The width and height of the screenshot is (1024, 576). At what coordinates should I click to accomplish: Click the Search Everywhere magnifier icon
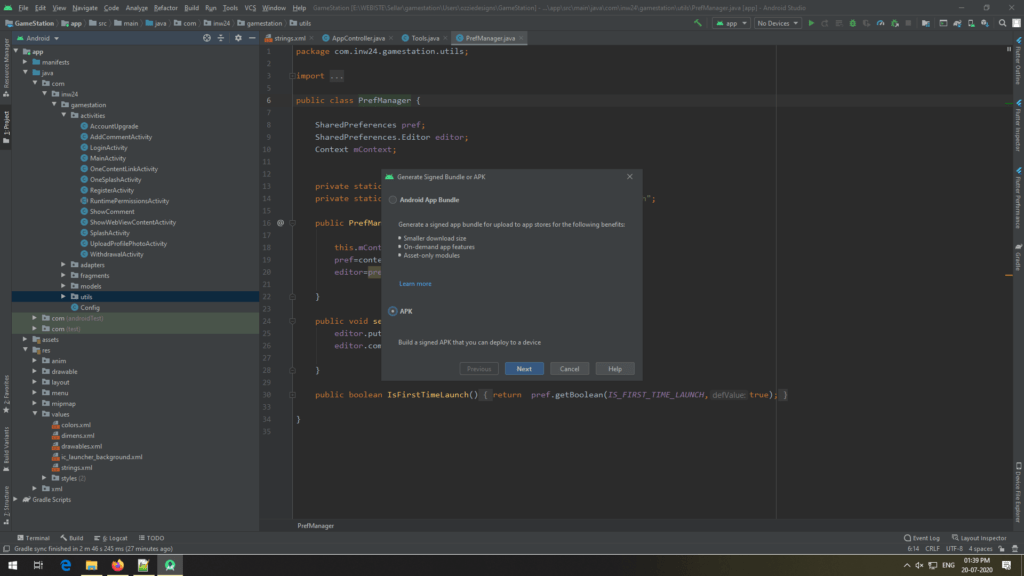1002,24
